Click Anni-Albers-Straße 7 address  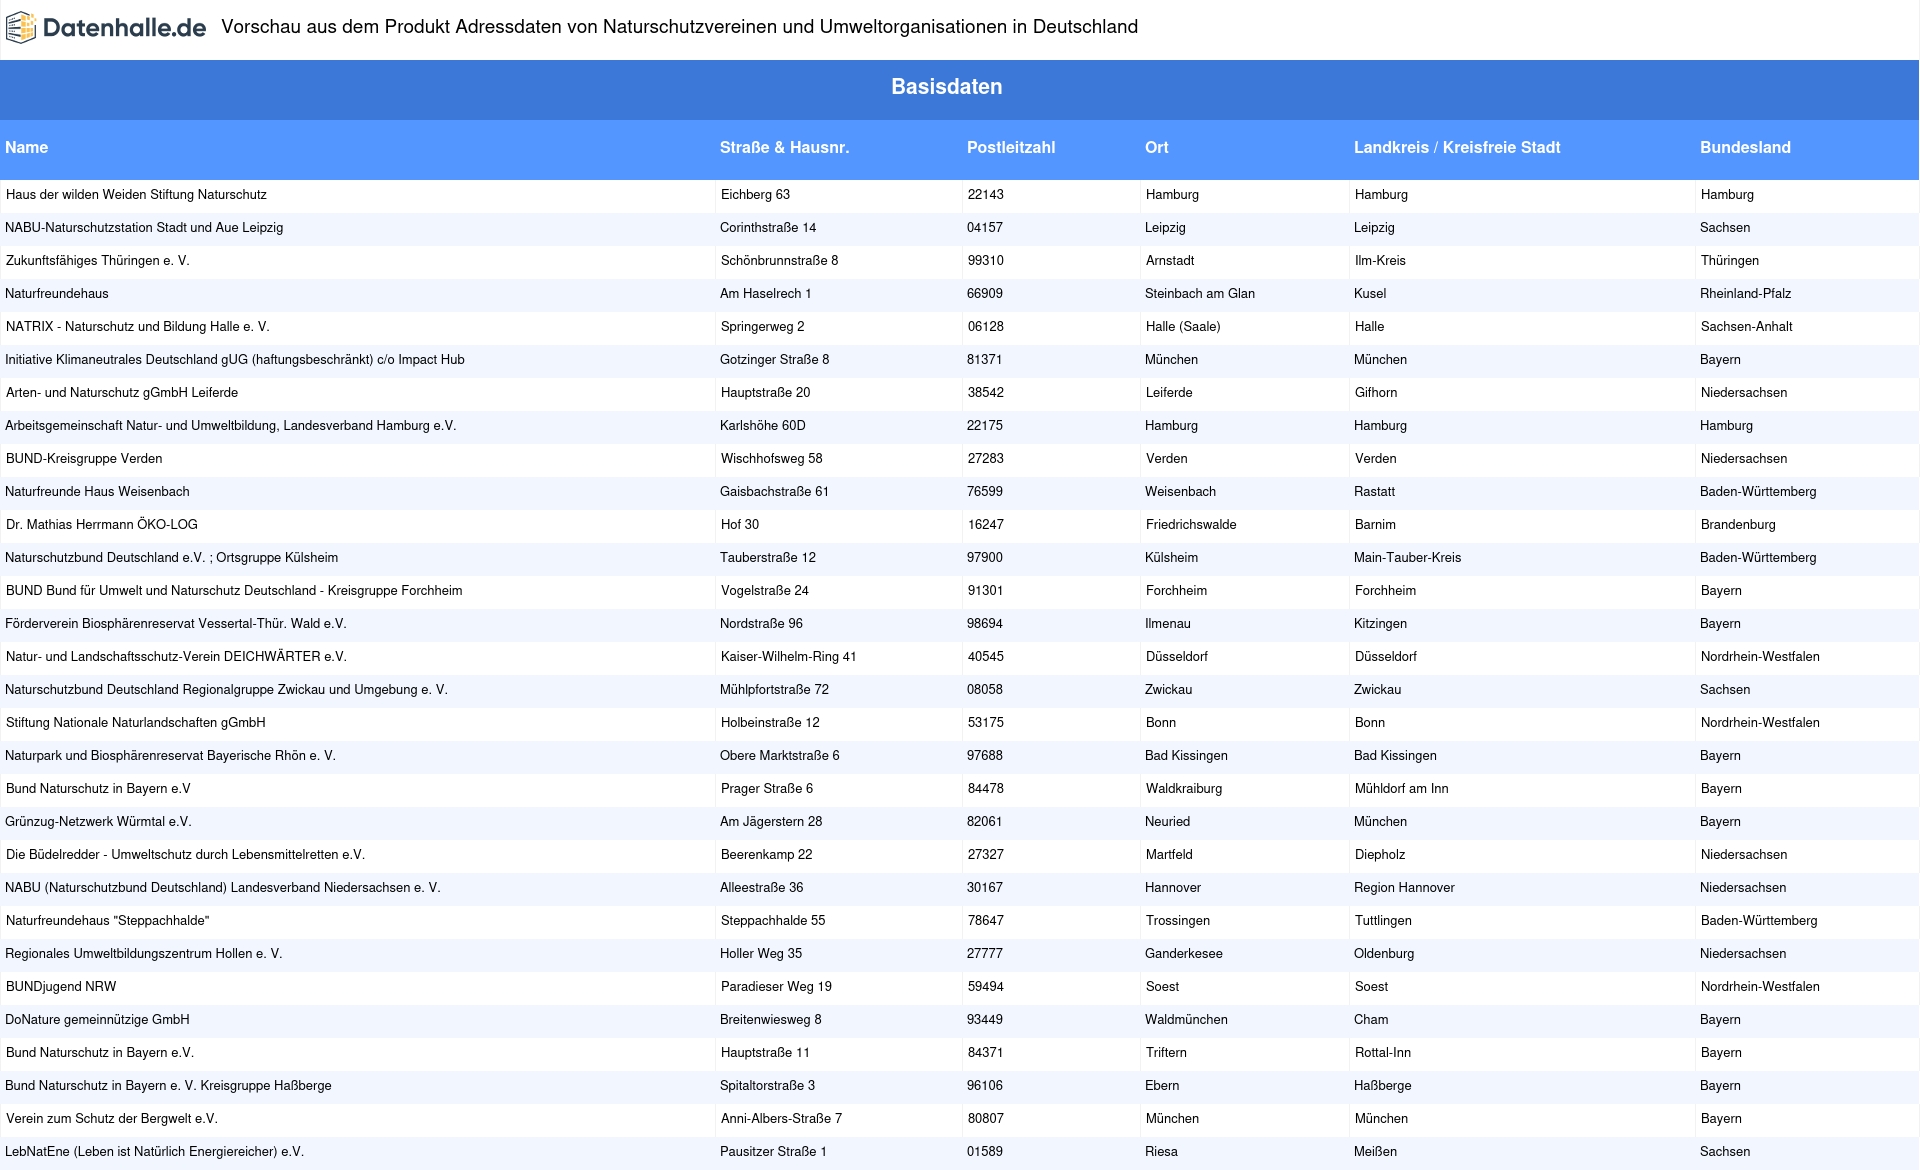782,1119
